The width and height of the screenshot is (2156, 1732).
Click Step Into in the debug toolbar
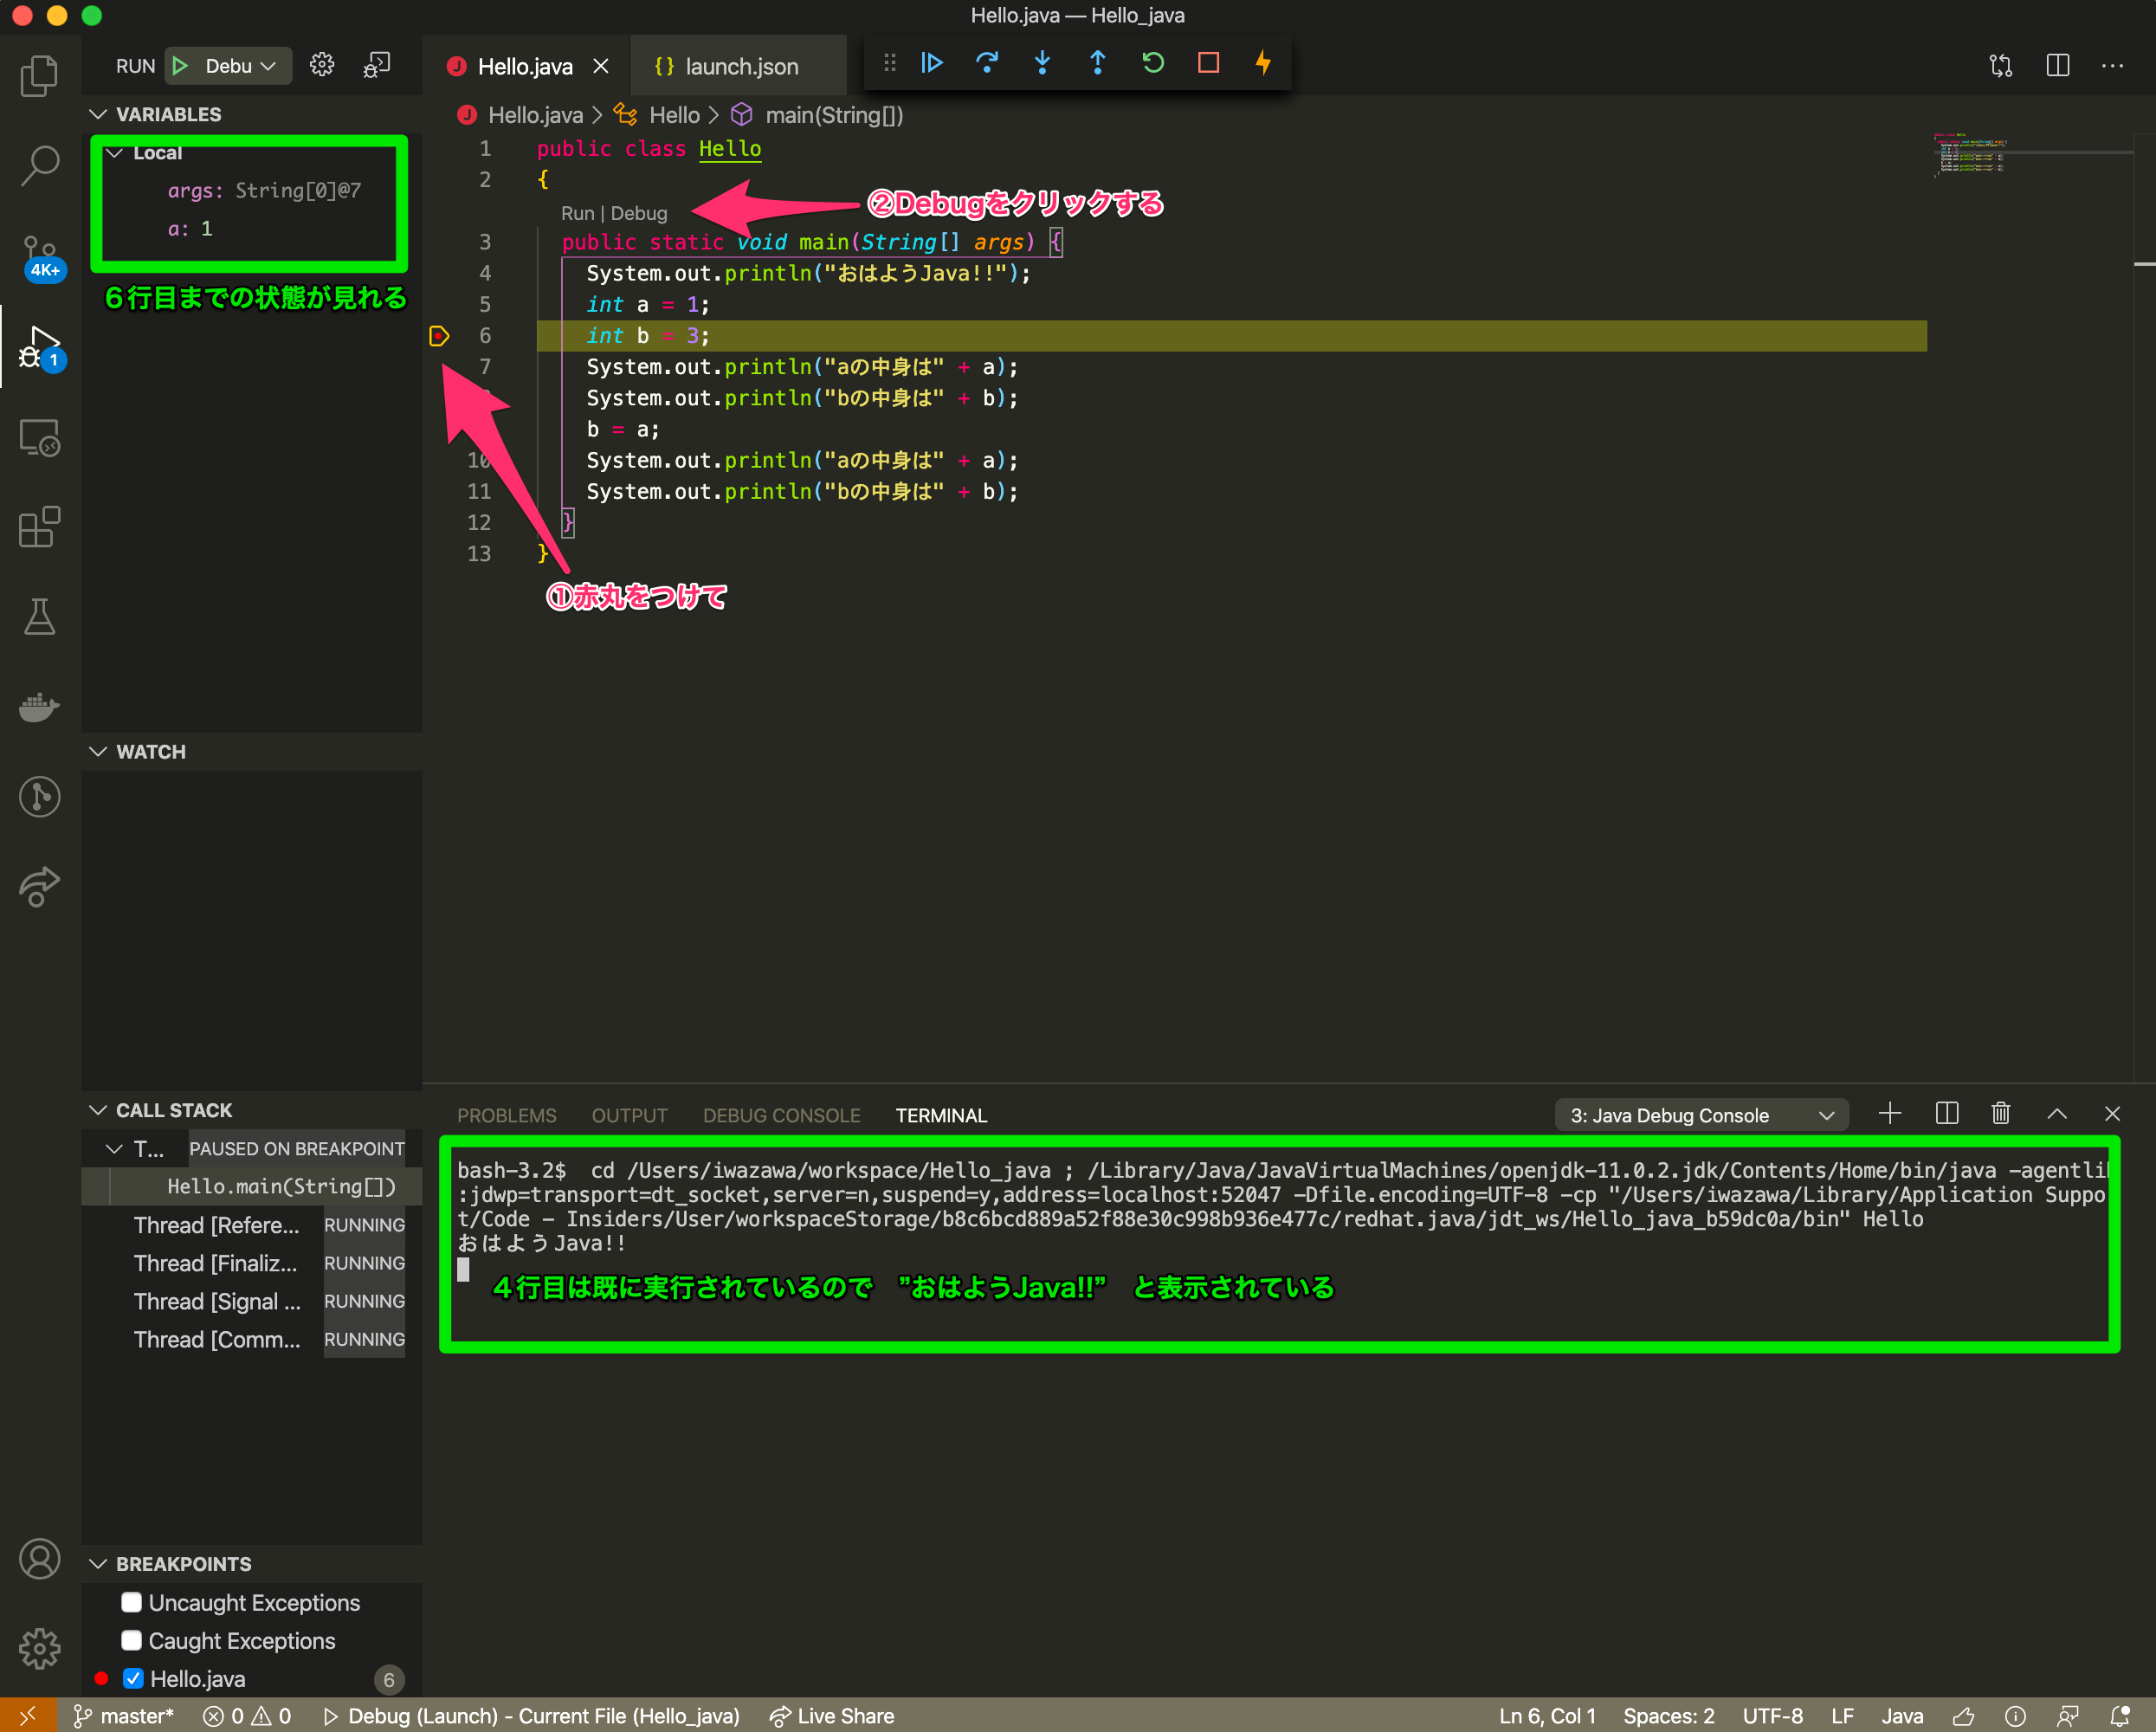[x=1042, y=63]
